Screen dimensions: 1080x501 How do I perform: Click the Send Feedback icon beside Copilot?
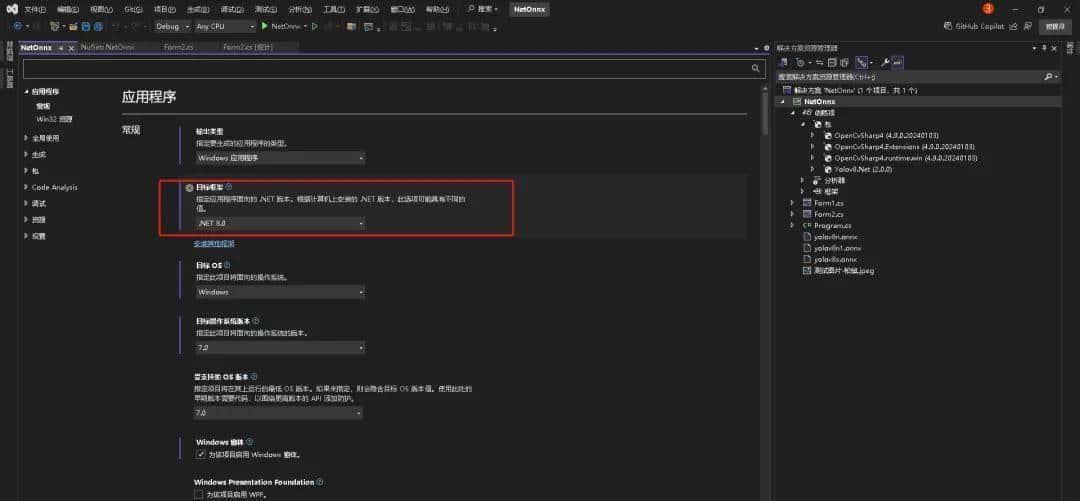click(1028, 26)
